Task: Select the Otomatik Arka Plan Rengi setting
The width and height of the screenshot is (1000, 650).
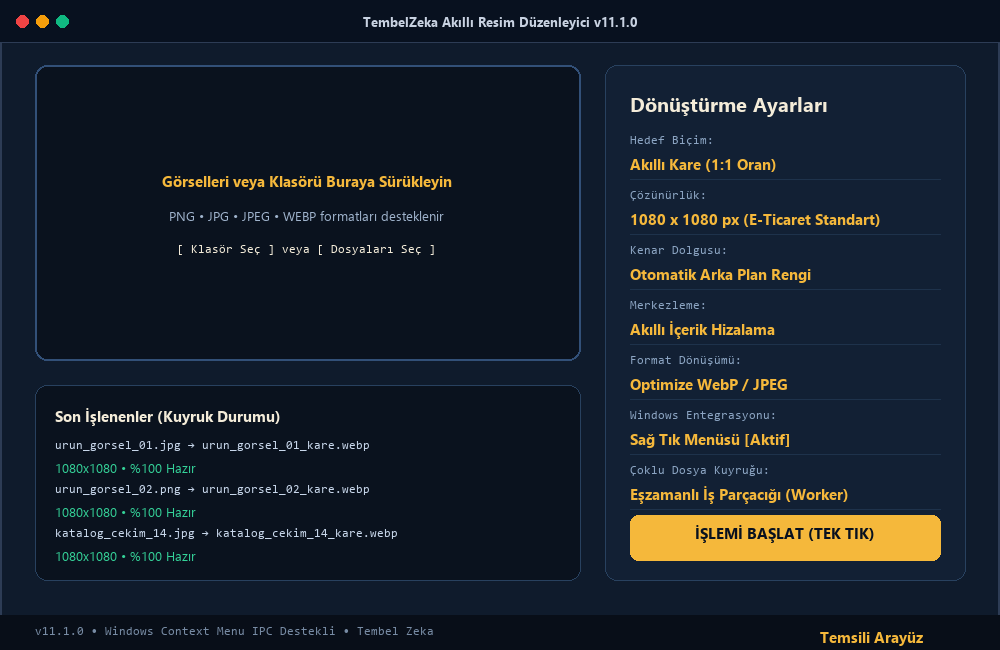Action: [720, 275]
